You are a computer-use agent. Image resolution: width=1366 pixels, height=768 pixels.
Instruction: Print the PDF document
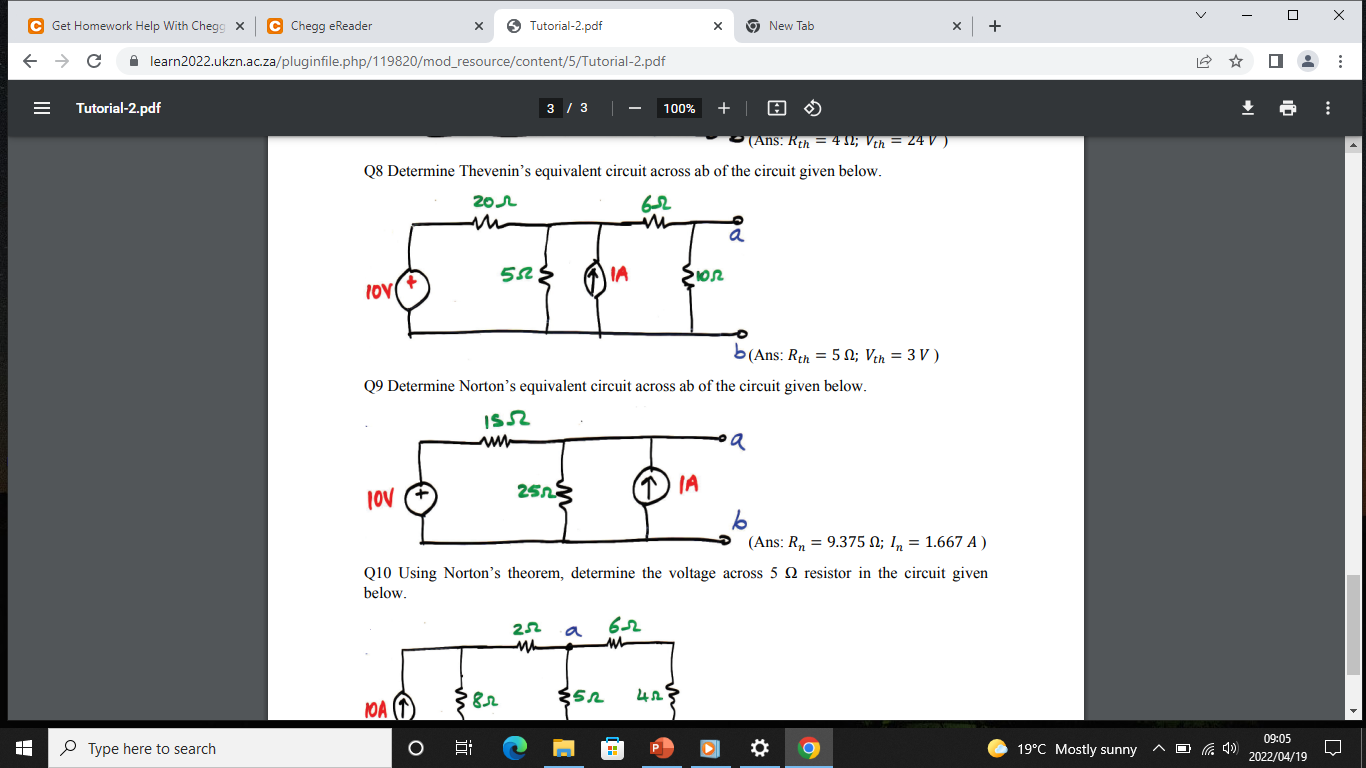pos(1288,108)
